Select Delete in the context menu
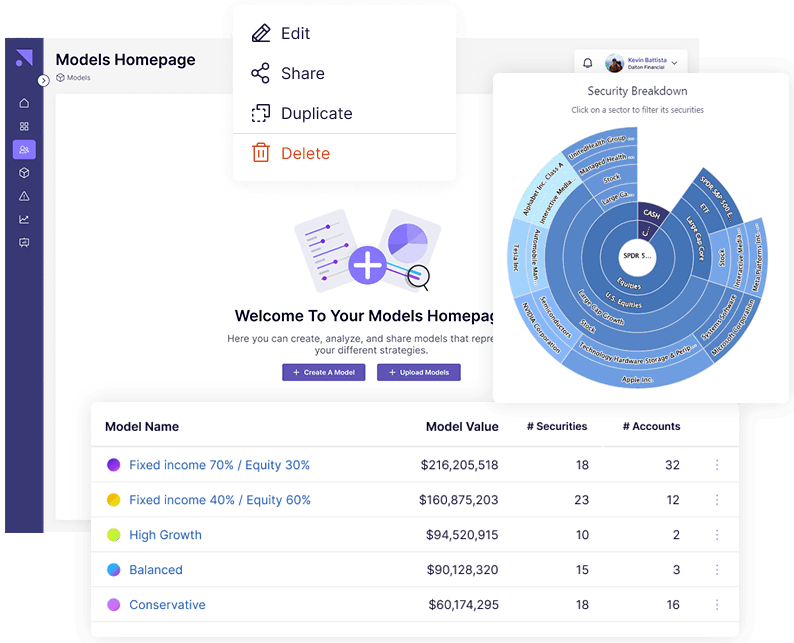The width and height of the screenshot is (794, 643). pyautogui.click(x=305, y=153)
